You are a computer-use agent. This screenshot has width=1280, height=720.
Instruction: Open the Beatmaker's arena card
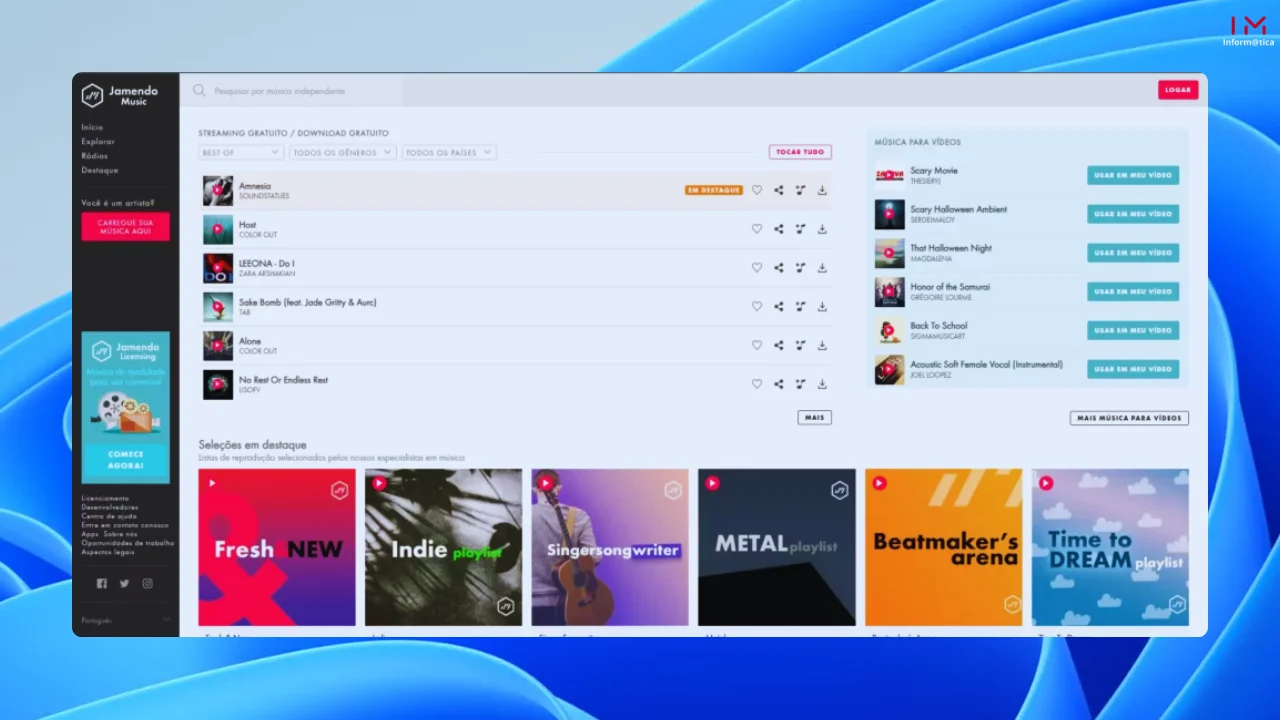944,548
